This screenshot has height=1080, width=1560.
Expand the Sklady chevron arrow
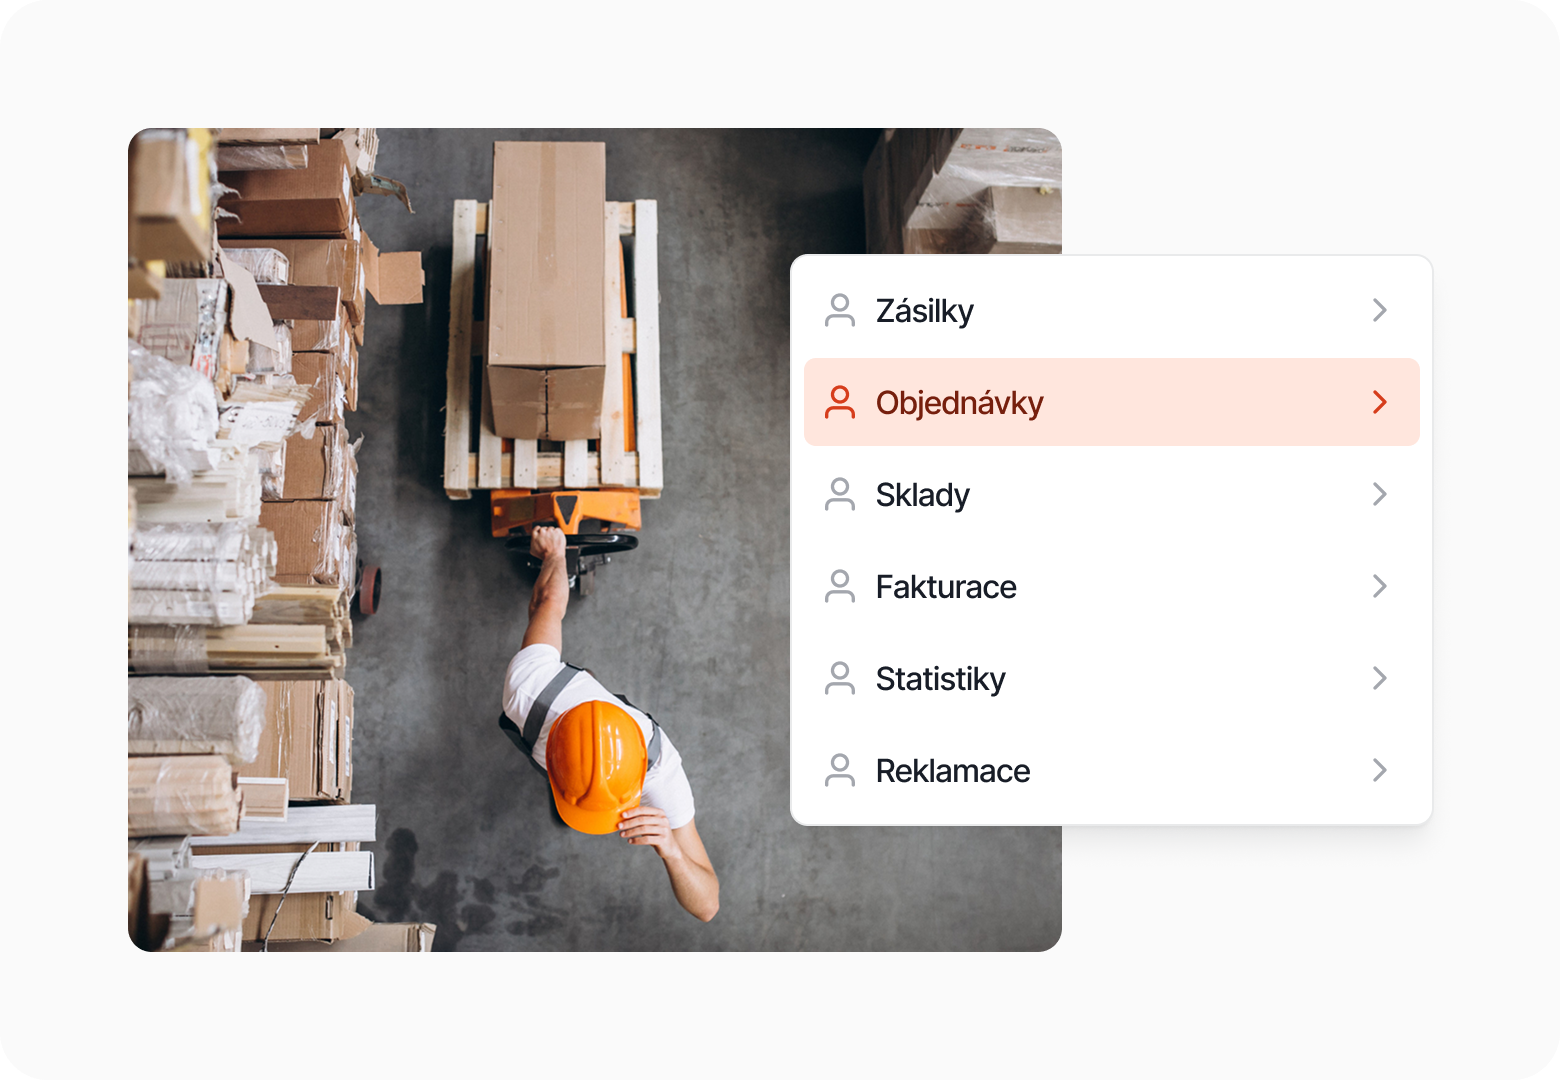coord(1380,494)
